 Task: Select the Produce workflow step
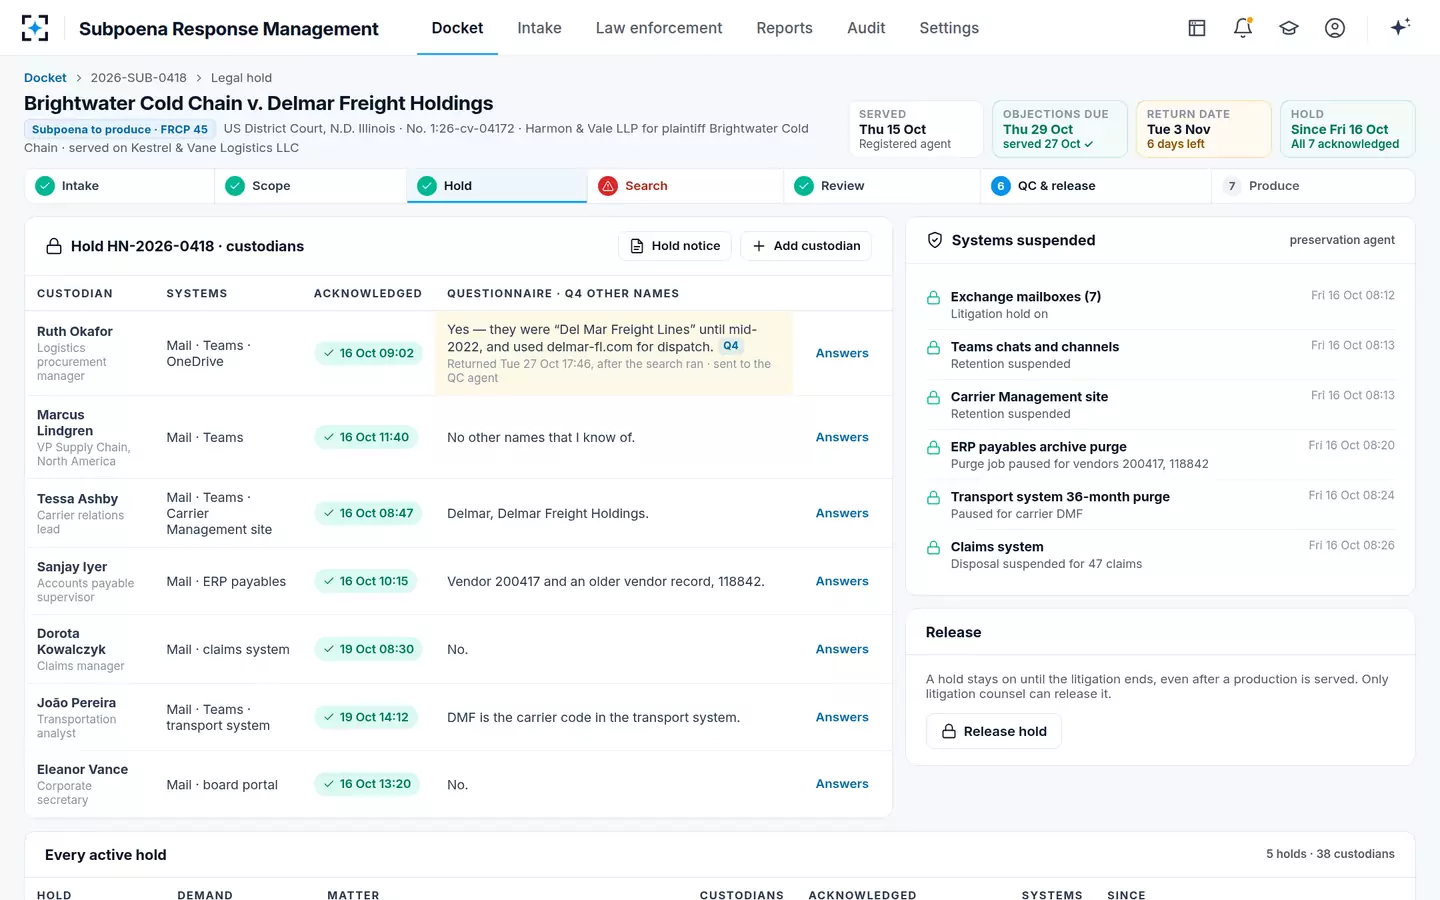(1313, 186)
